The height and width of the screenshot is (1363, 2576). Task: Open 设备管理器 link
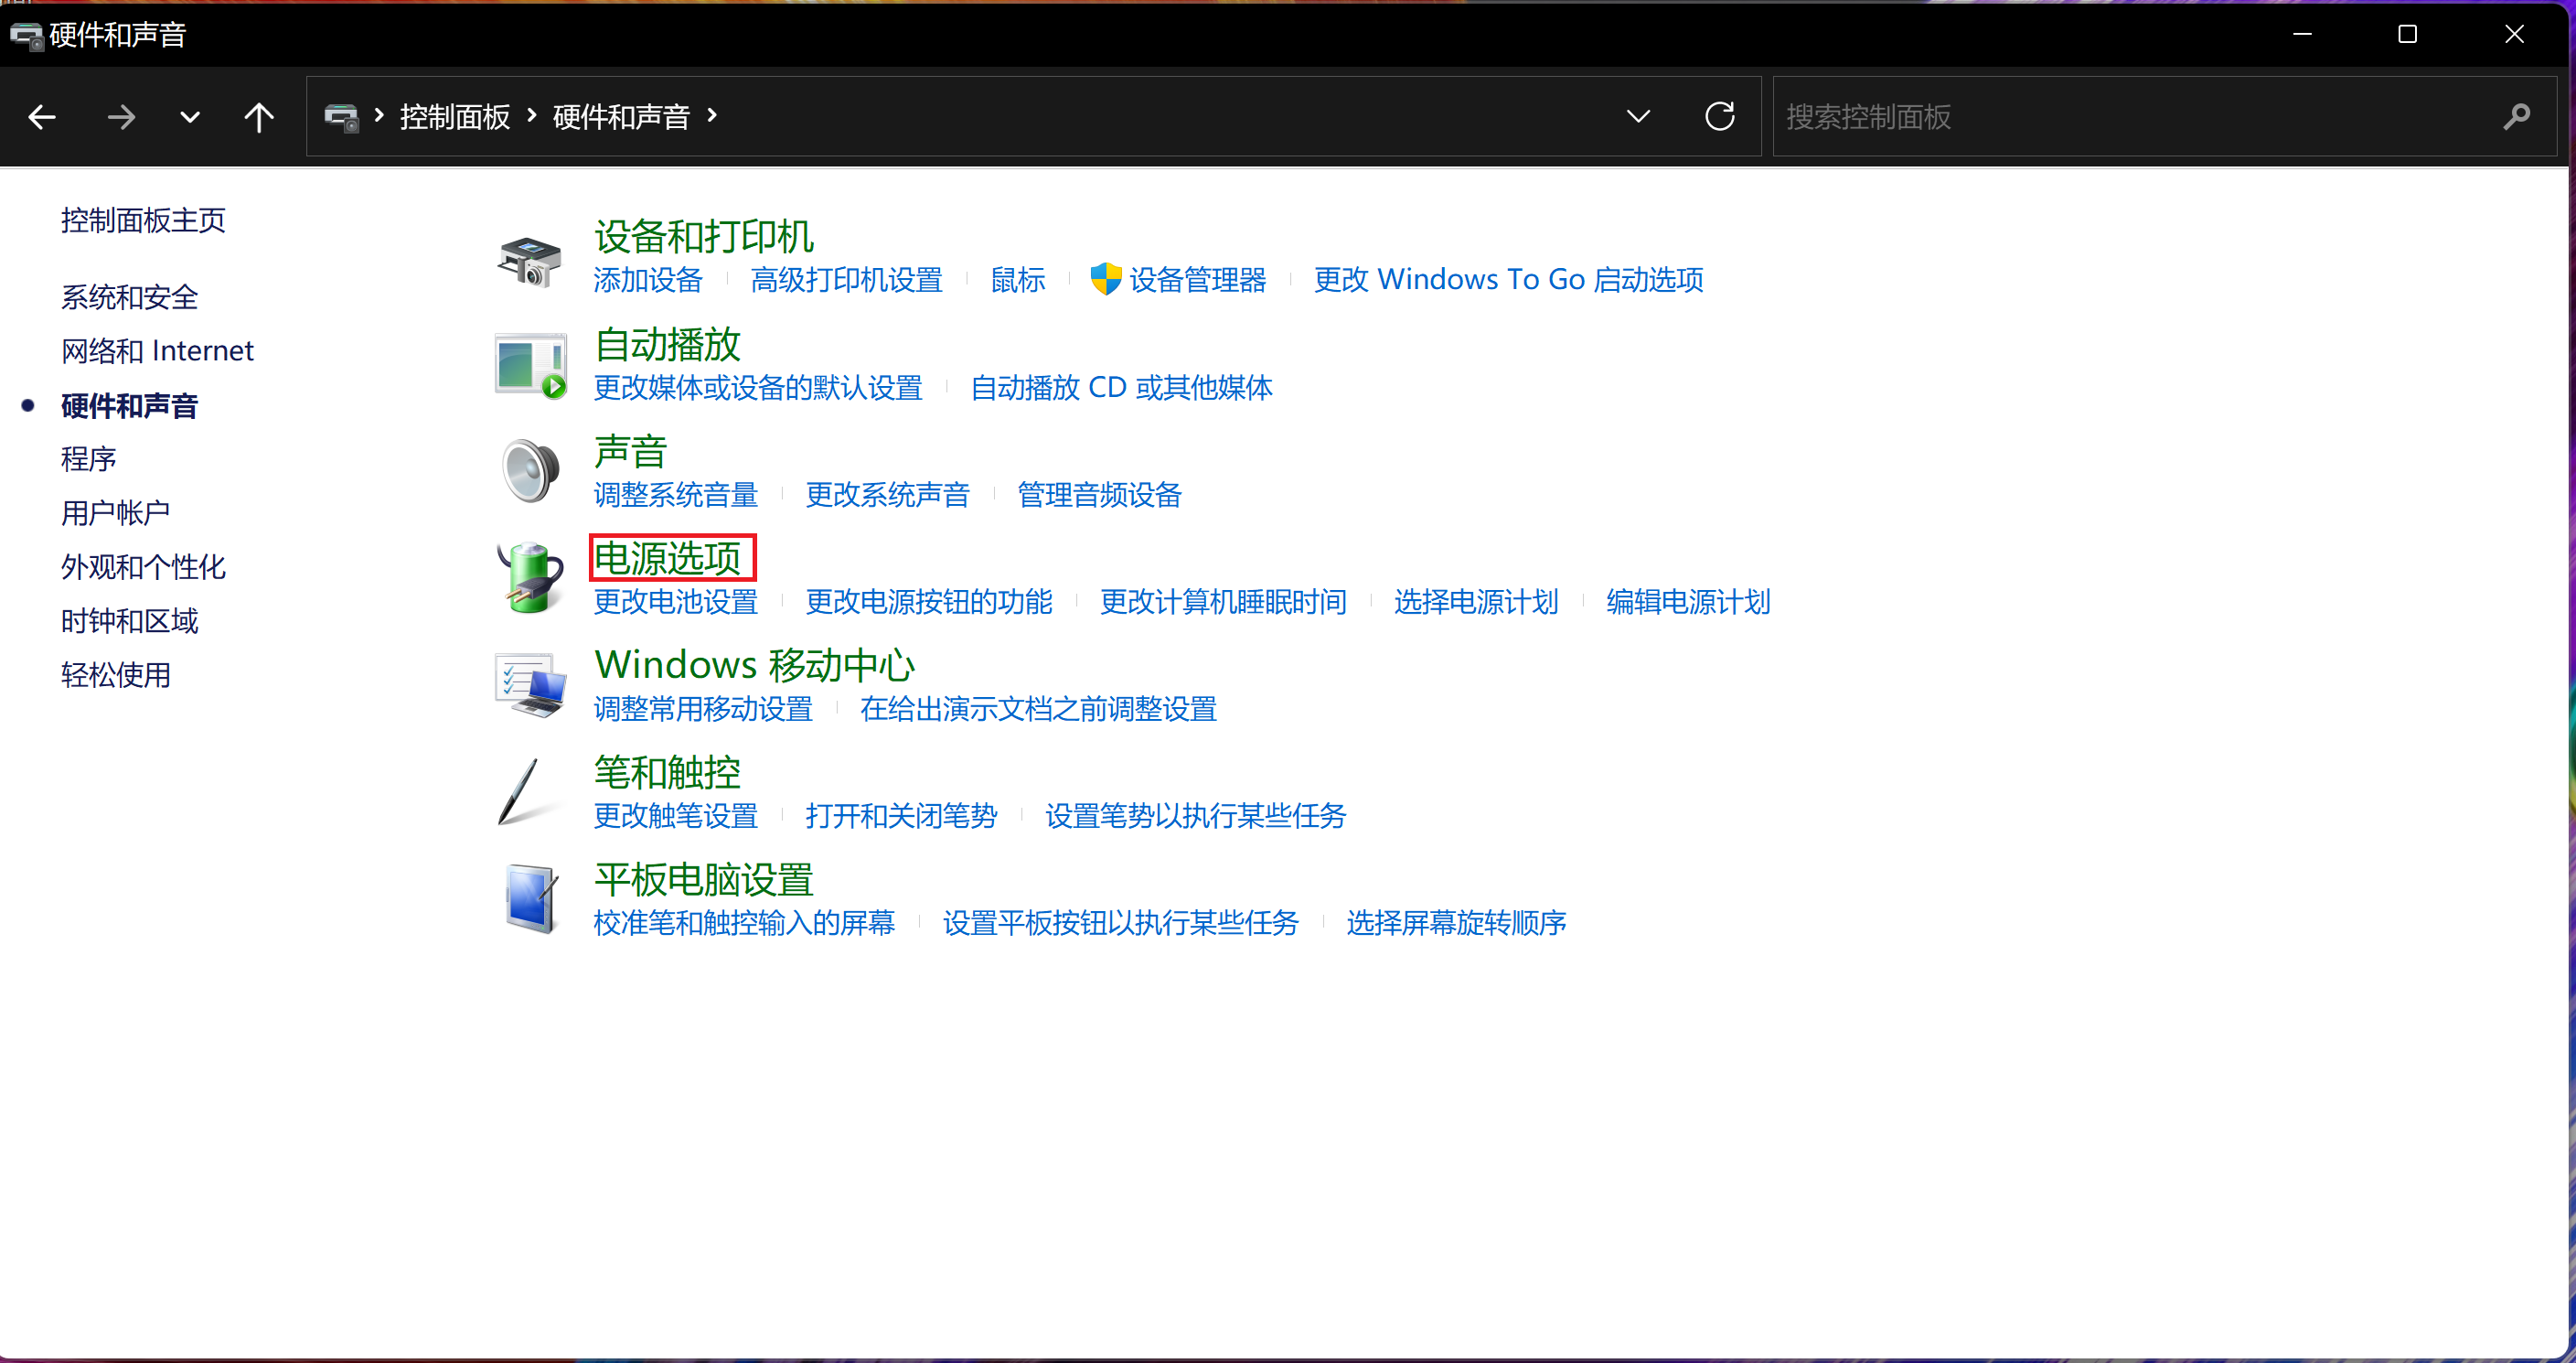pos(1197,280)
